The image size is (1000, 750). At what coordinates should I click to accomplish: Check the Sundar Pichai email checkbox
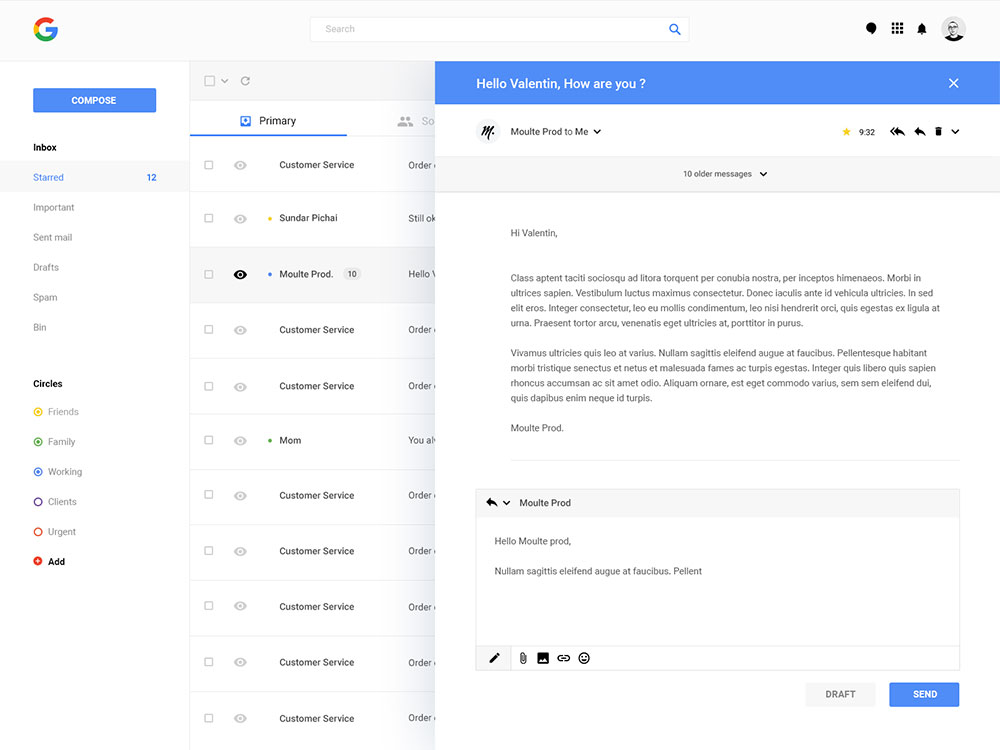click(209, 218)
